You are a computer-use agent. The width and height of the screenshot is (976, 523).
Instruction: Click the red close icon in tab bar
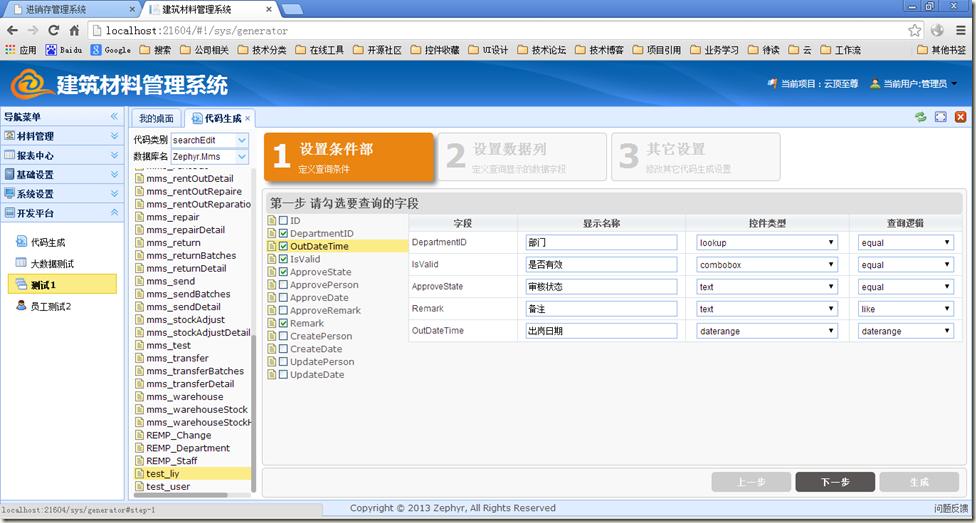(960, 118)
